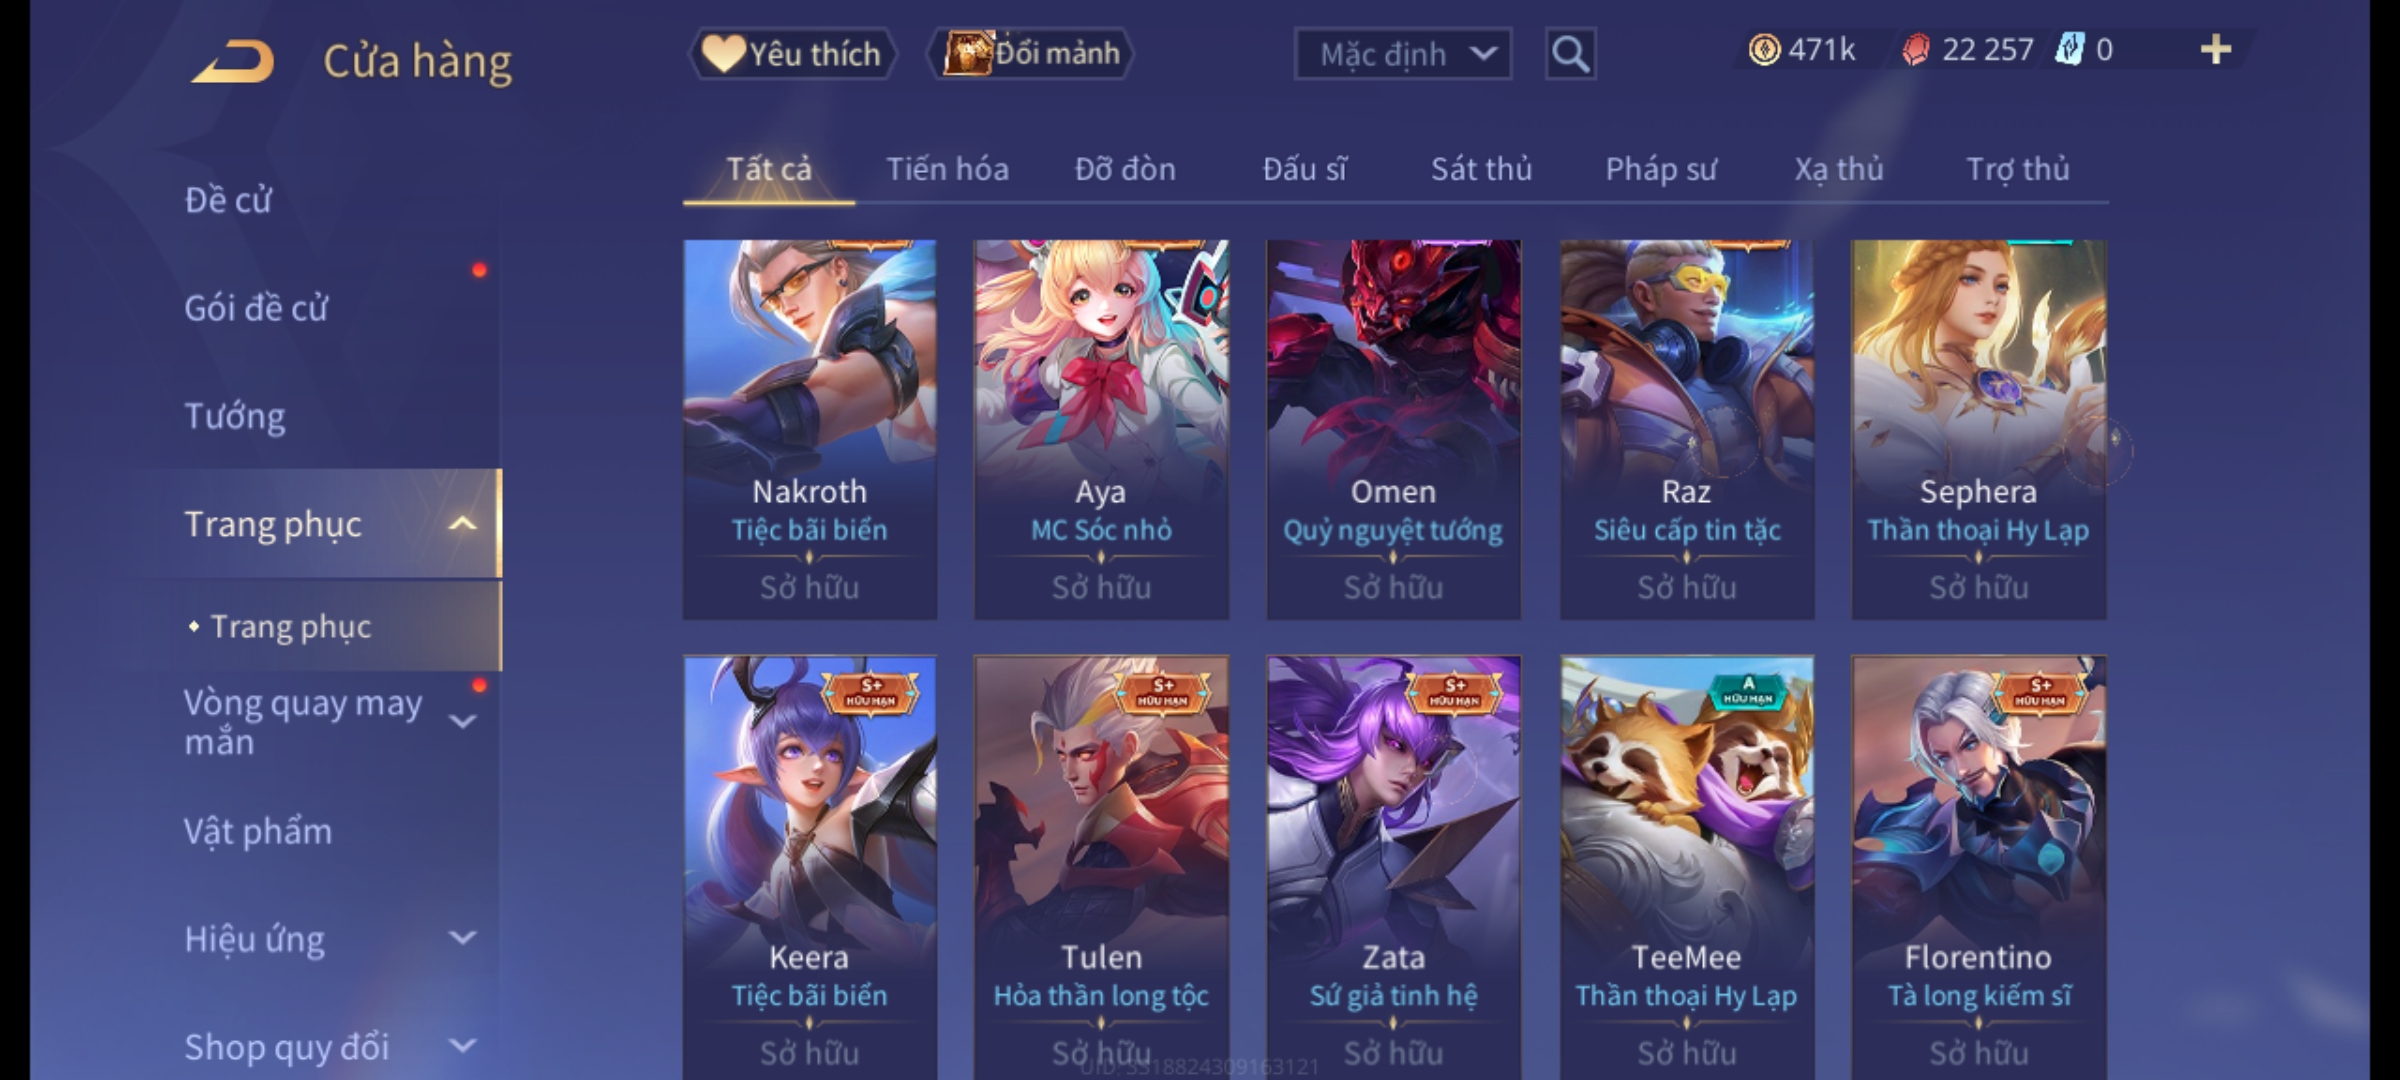2400x1080 pixels.
Task: Open Tướng in the sidebar
Action: coord(235,416)
